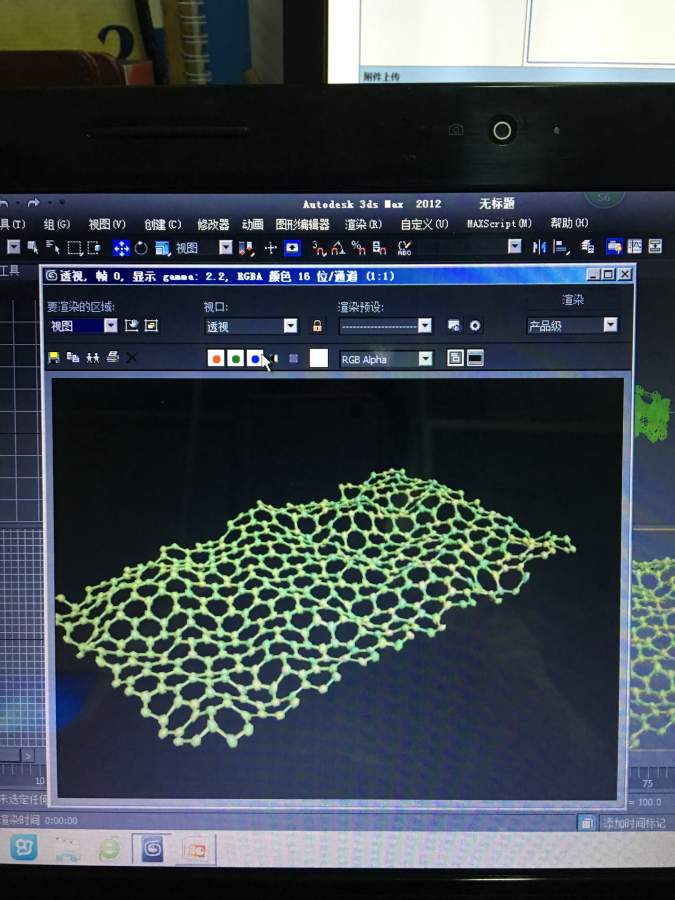Image resolution: width=675 pixels, height=900 pixels.
Task: Open the 组(G) Group menu
Action: 57,224
